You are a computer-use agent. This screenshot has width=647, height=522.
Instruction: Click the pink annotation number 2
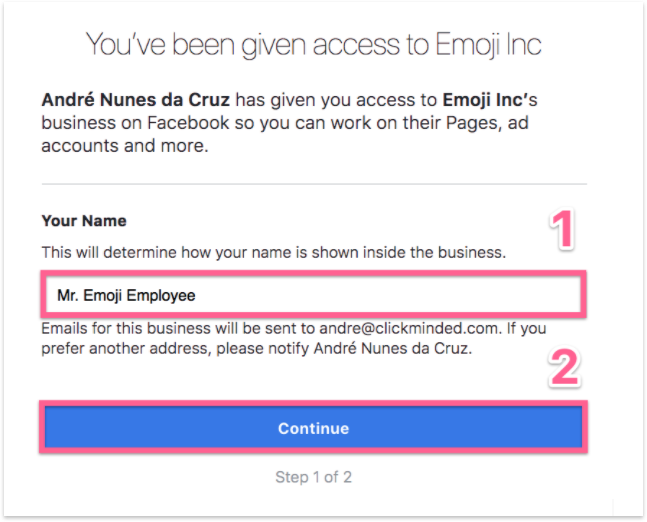click(565, 368)
